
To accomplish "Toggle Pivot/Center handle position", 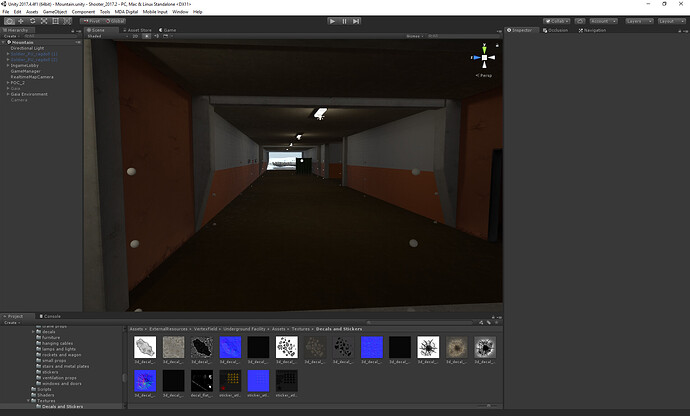I will tap(92, 21).
